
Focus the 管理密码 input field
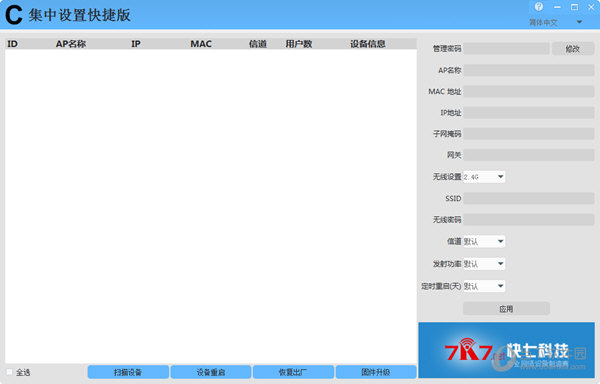tap(506, 49)
